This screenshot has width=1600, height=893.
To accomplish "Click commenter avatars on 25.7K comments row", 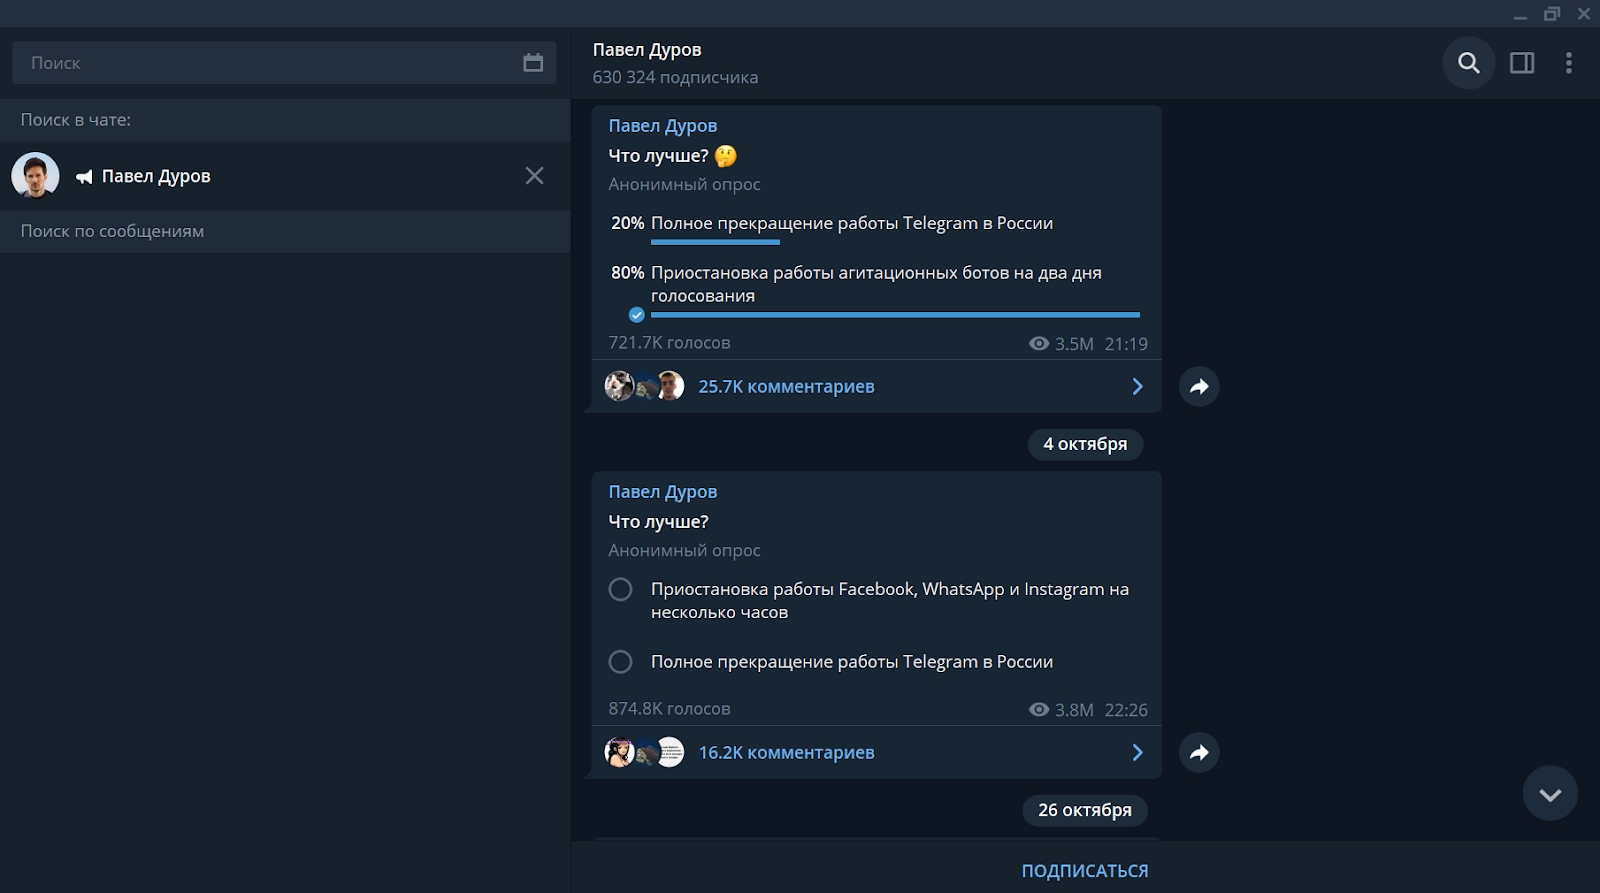I will click(645, 386).
